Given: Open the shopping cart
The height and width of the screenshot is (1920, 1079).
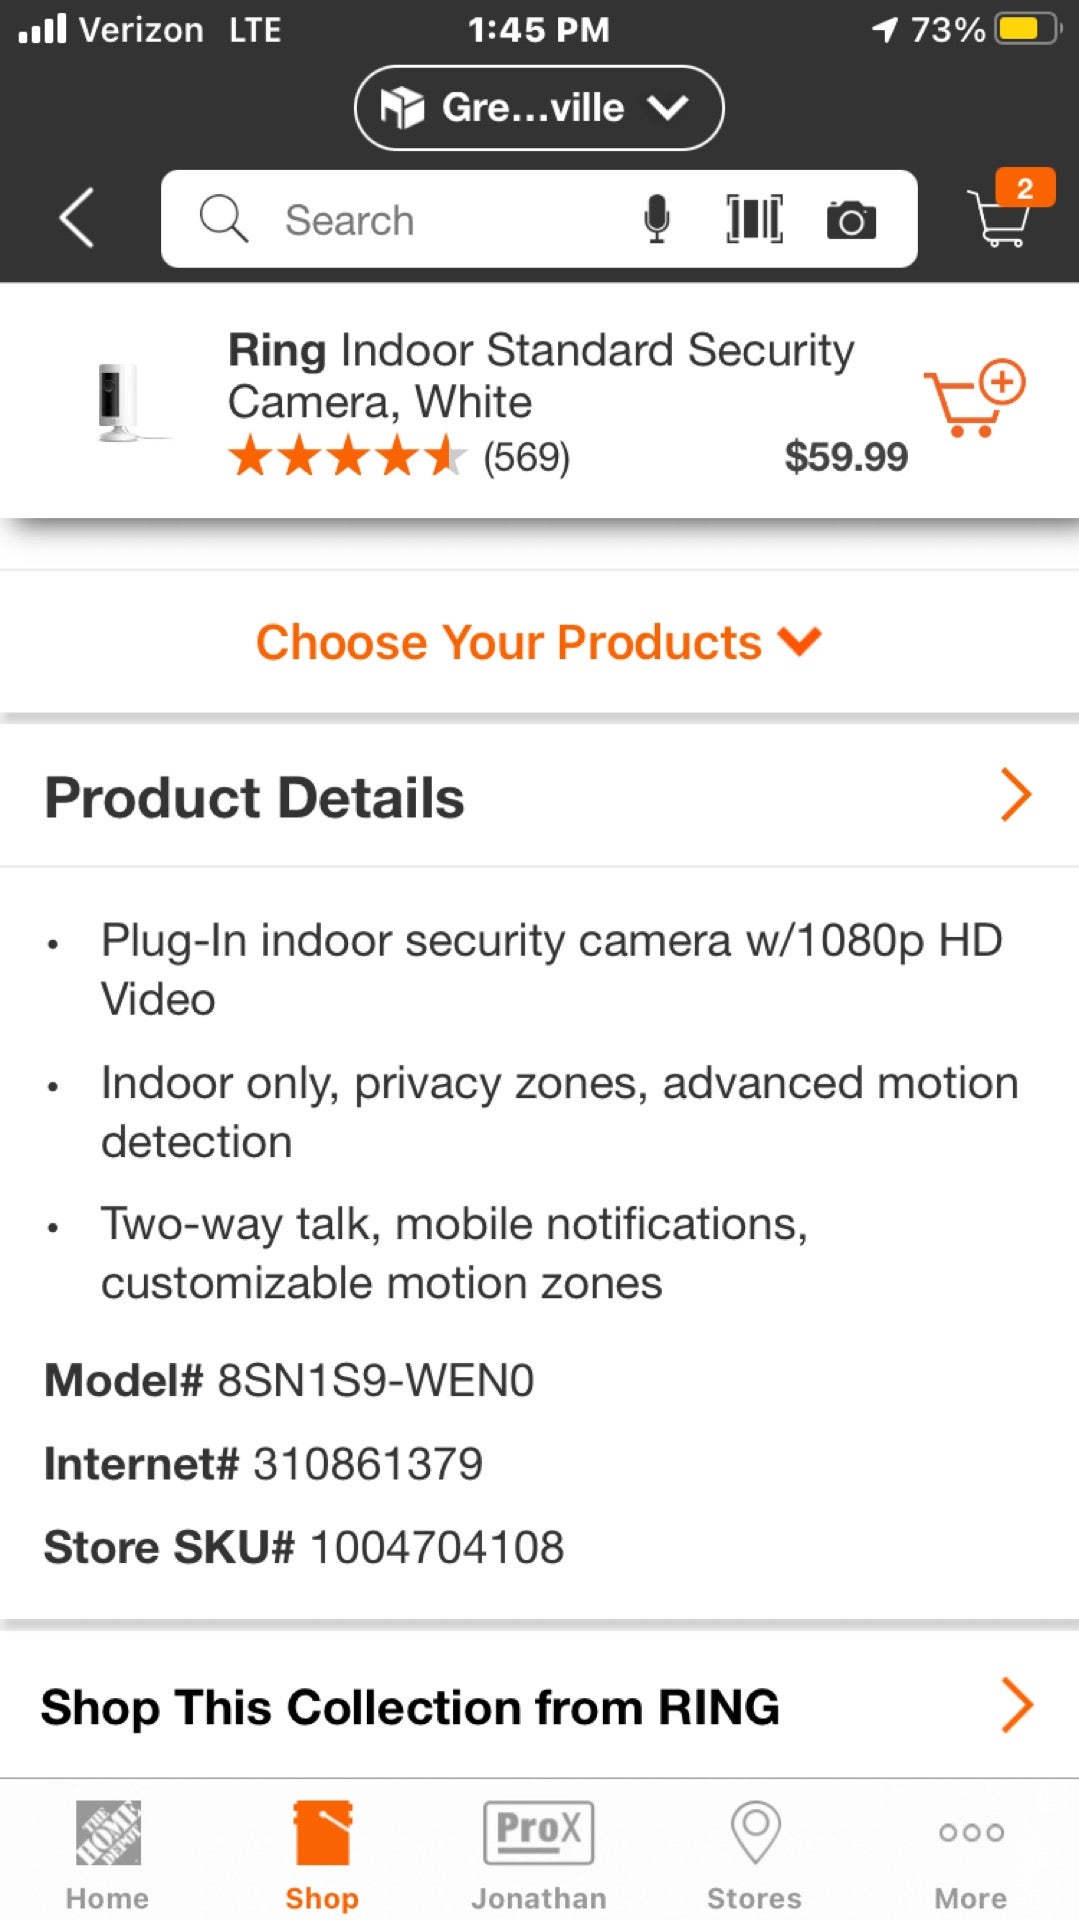Looking at the screenshot, I should click(1004, 214).
